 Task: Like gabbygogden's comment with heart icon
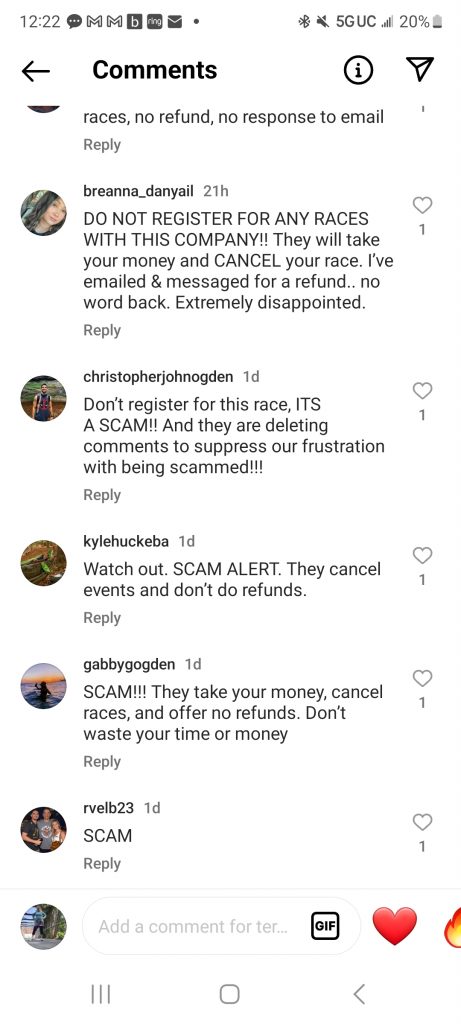point(422,679)
